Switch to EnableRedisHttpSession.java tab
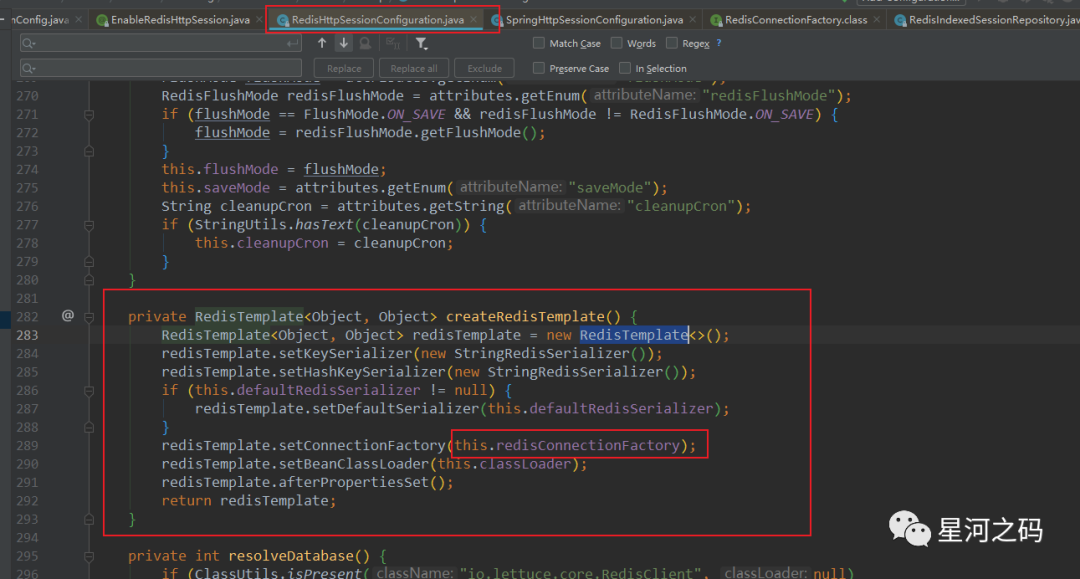Screen dimensions: 1080x579 180,20
